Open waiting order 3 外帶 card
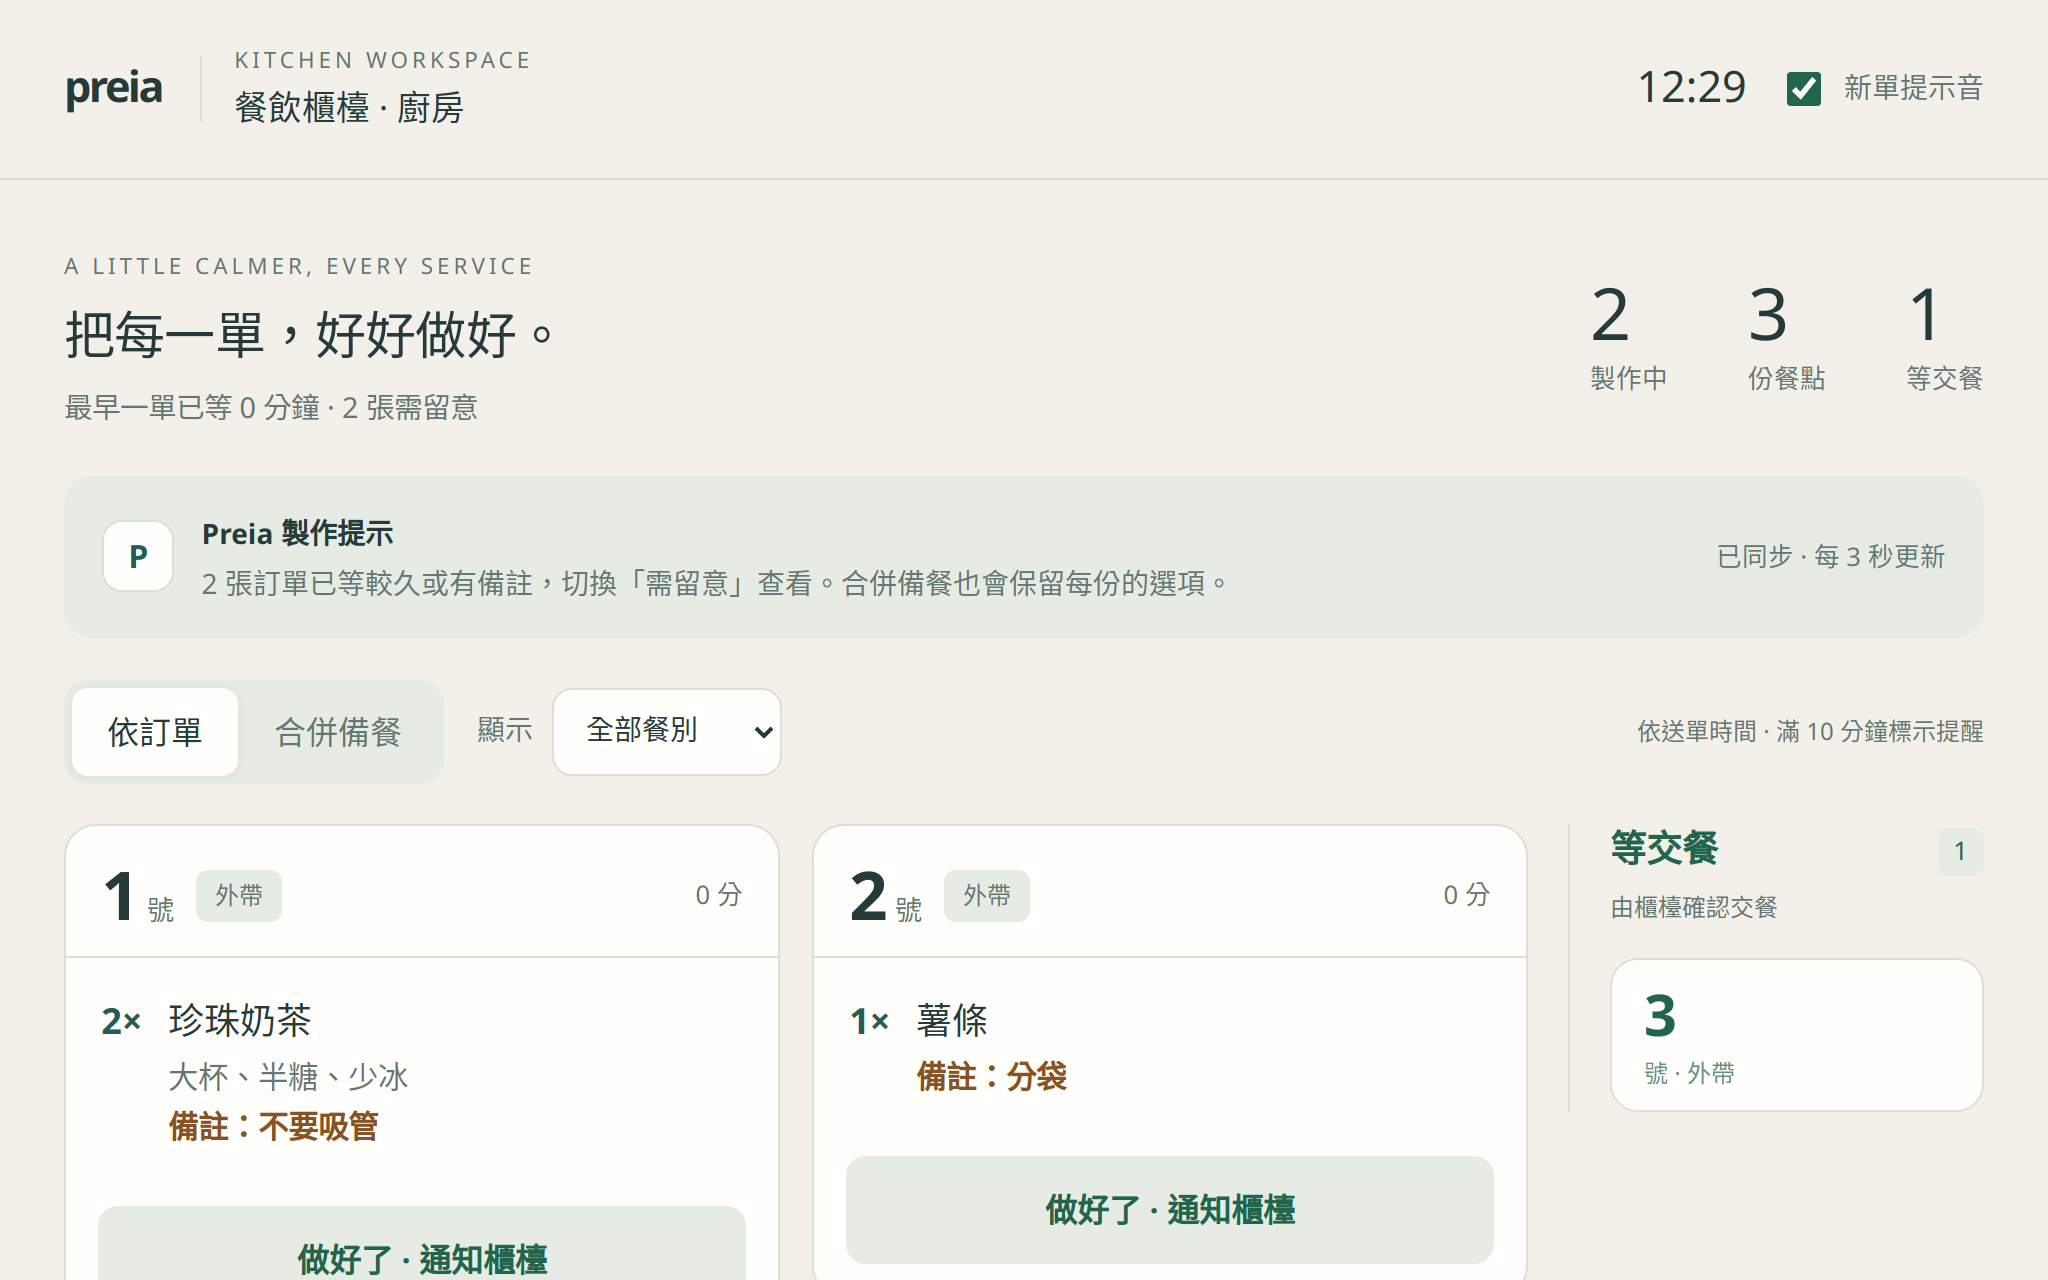This screenshot has height=1280, width=2048. (1797, 1035)
